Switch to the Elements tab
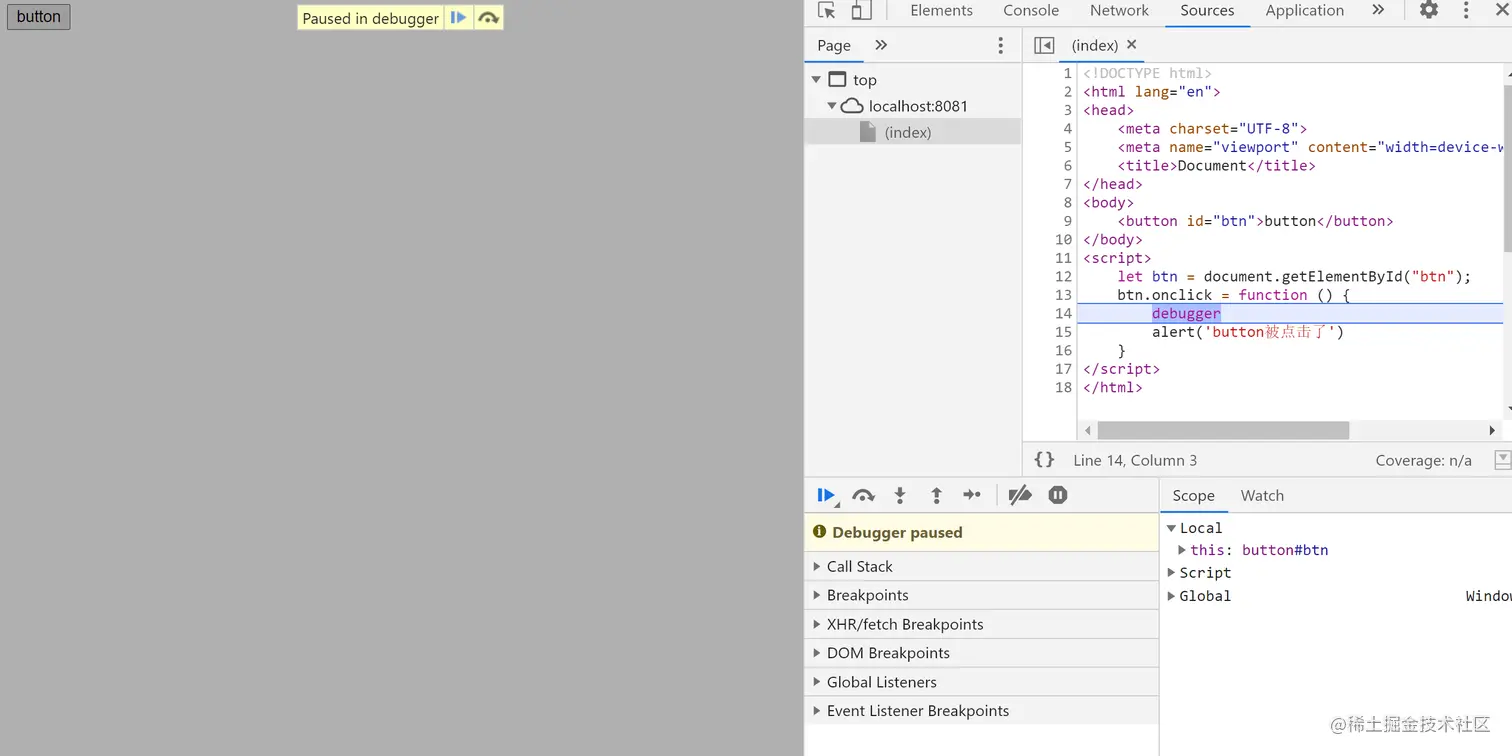Viewport: 1512px width, 756px height. tap(941, 10)
